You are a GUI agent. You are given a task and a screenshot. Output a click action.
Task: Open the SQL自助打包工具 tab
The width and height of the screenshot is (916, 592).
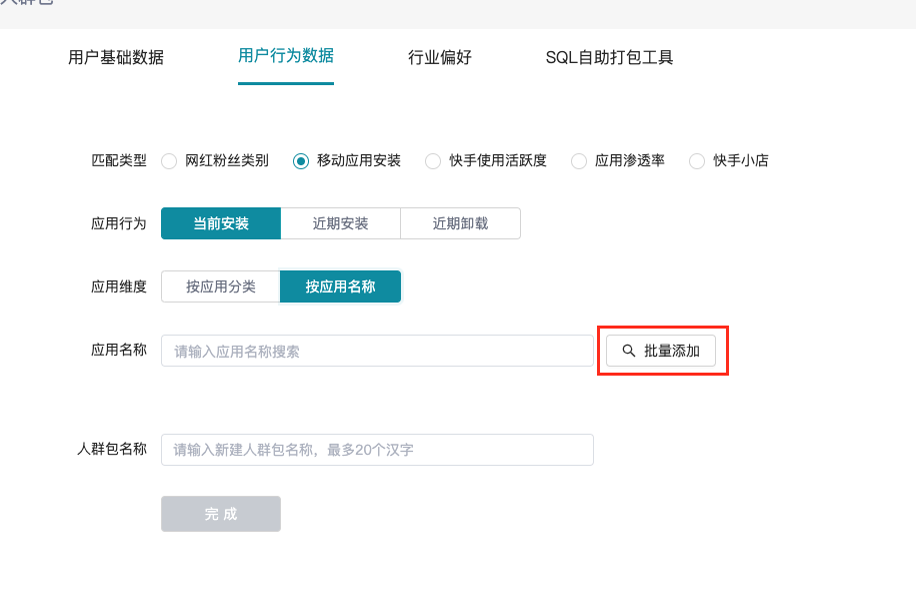pyautogui.click(x=608, y=58)
